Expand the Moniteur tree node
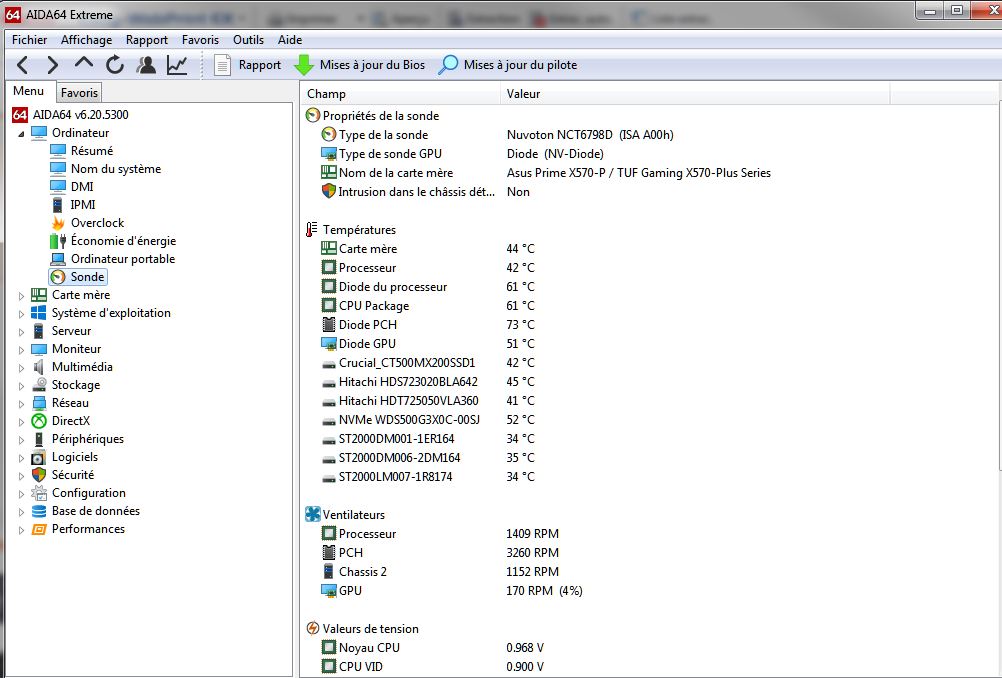Image resolution: width=1002 pixels, height=678 pixels. tap(21, 350)
